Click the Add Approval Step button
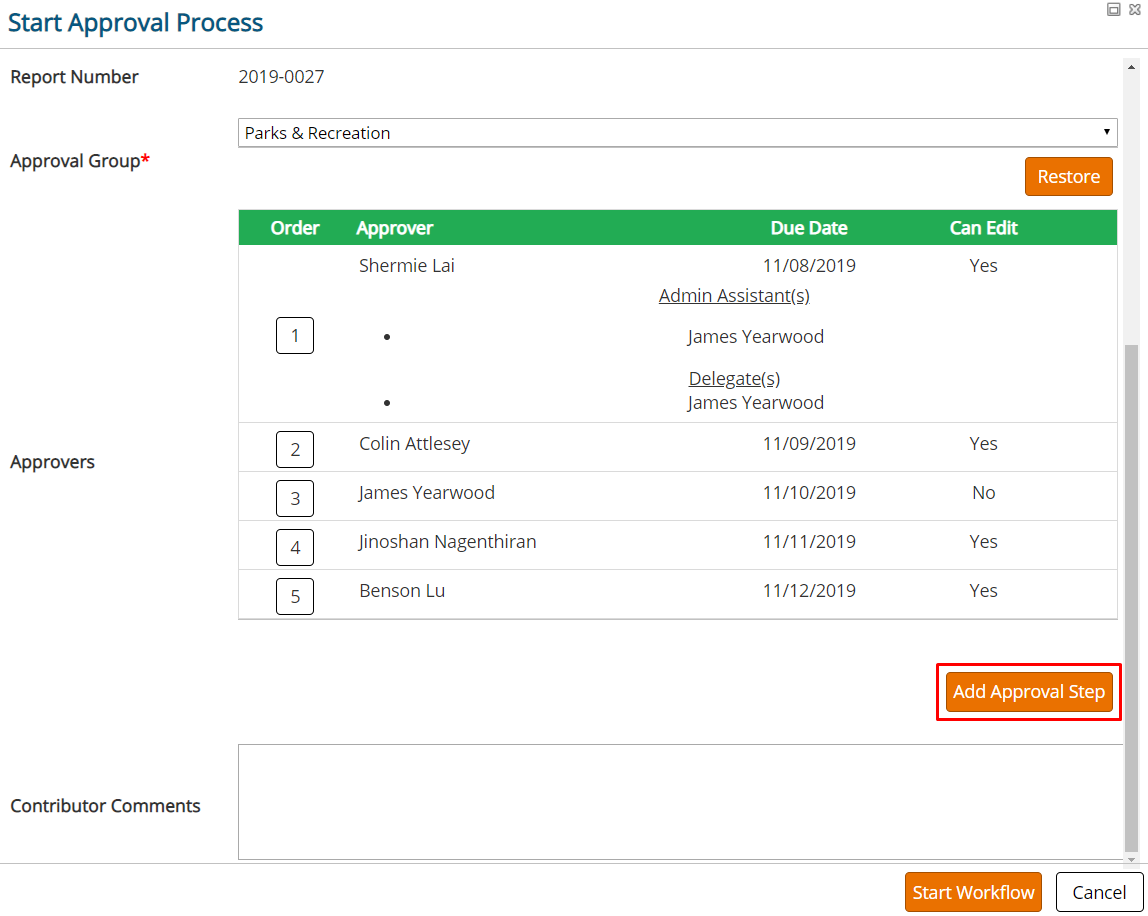This screenshot has height=916, width=1148. coord(1029,692)
